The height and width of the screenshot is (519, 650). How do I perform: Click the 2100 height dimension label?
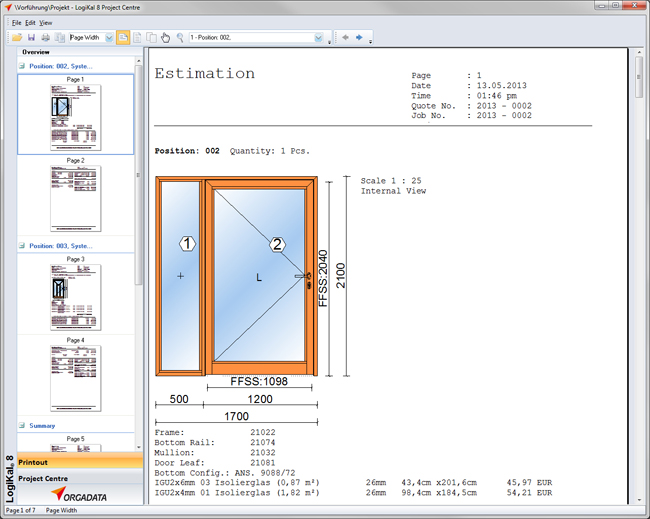point(340,276)
